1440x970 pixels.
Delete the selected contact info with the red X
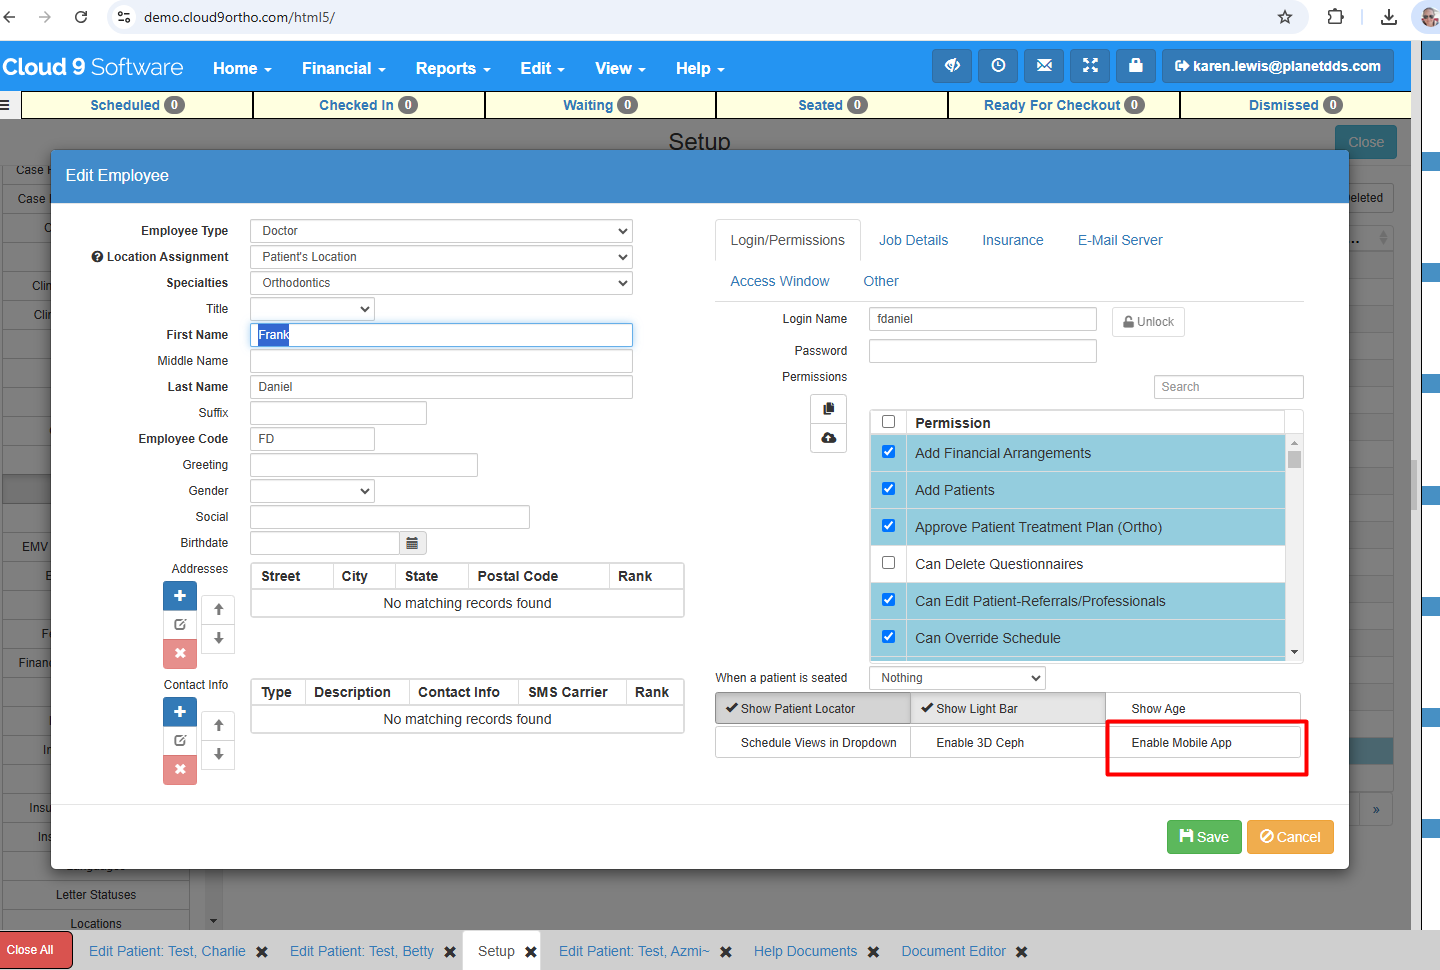[x=180, y=769]
